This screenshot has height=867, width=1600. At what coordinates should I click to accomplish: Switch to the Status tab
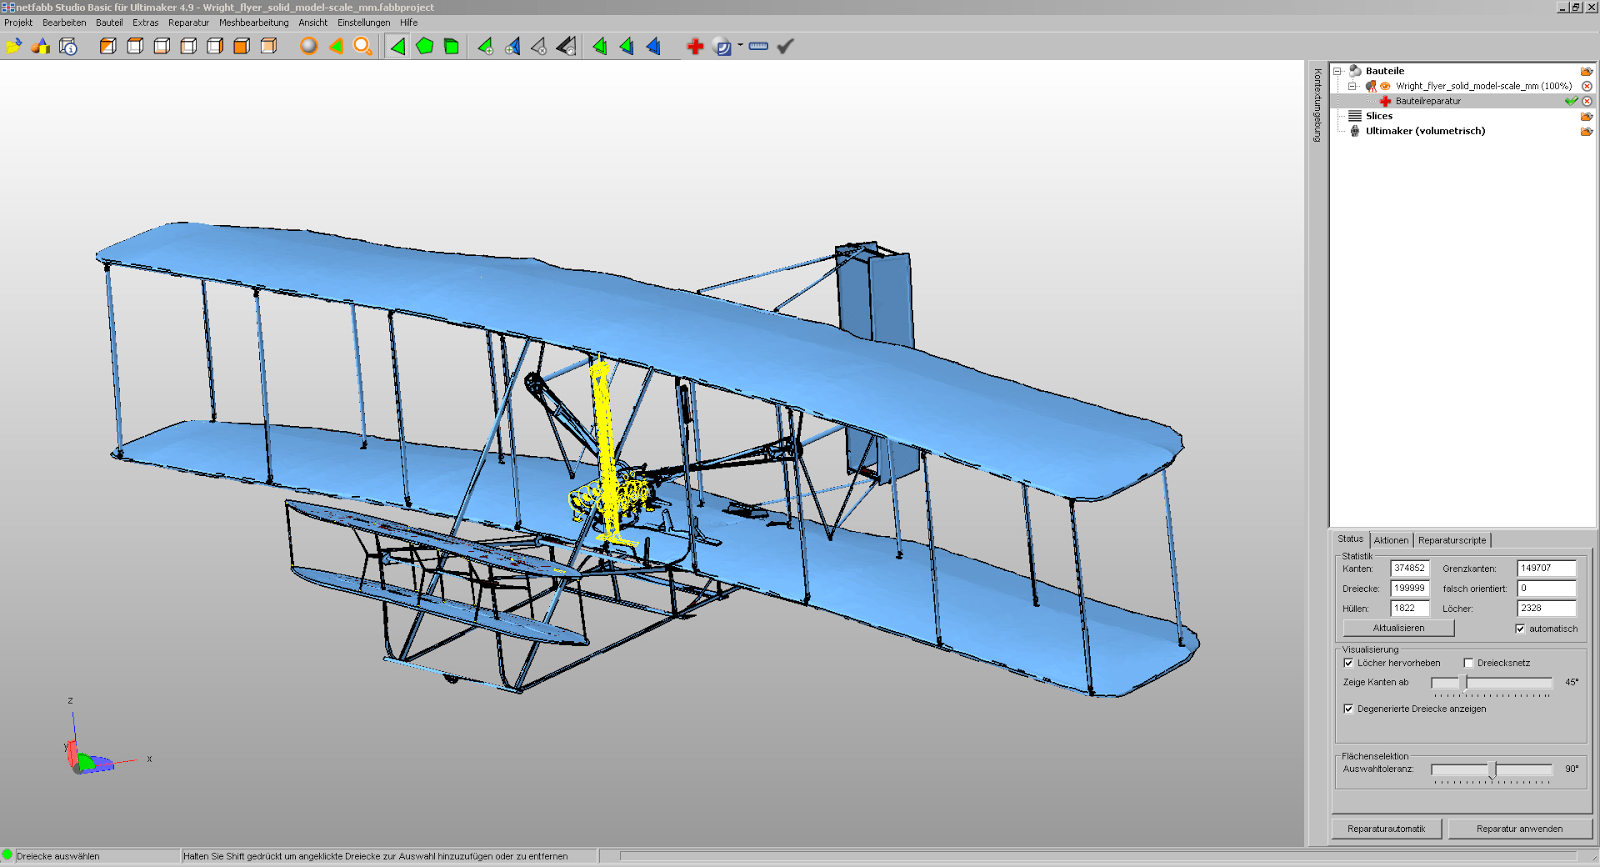(x=1350, y=539)
